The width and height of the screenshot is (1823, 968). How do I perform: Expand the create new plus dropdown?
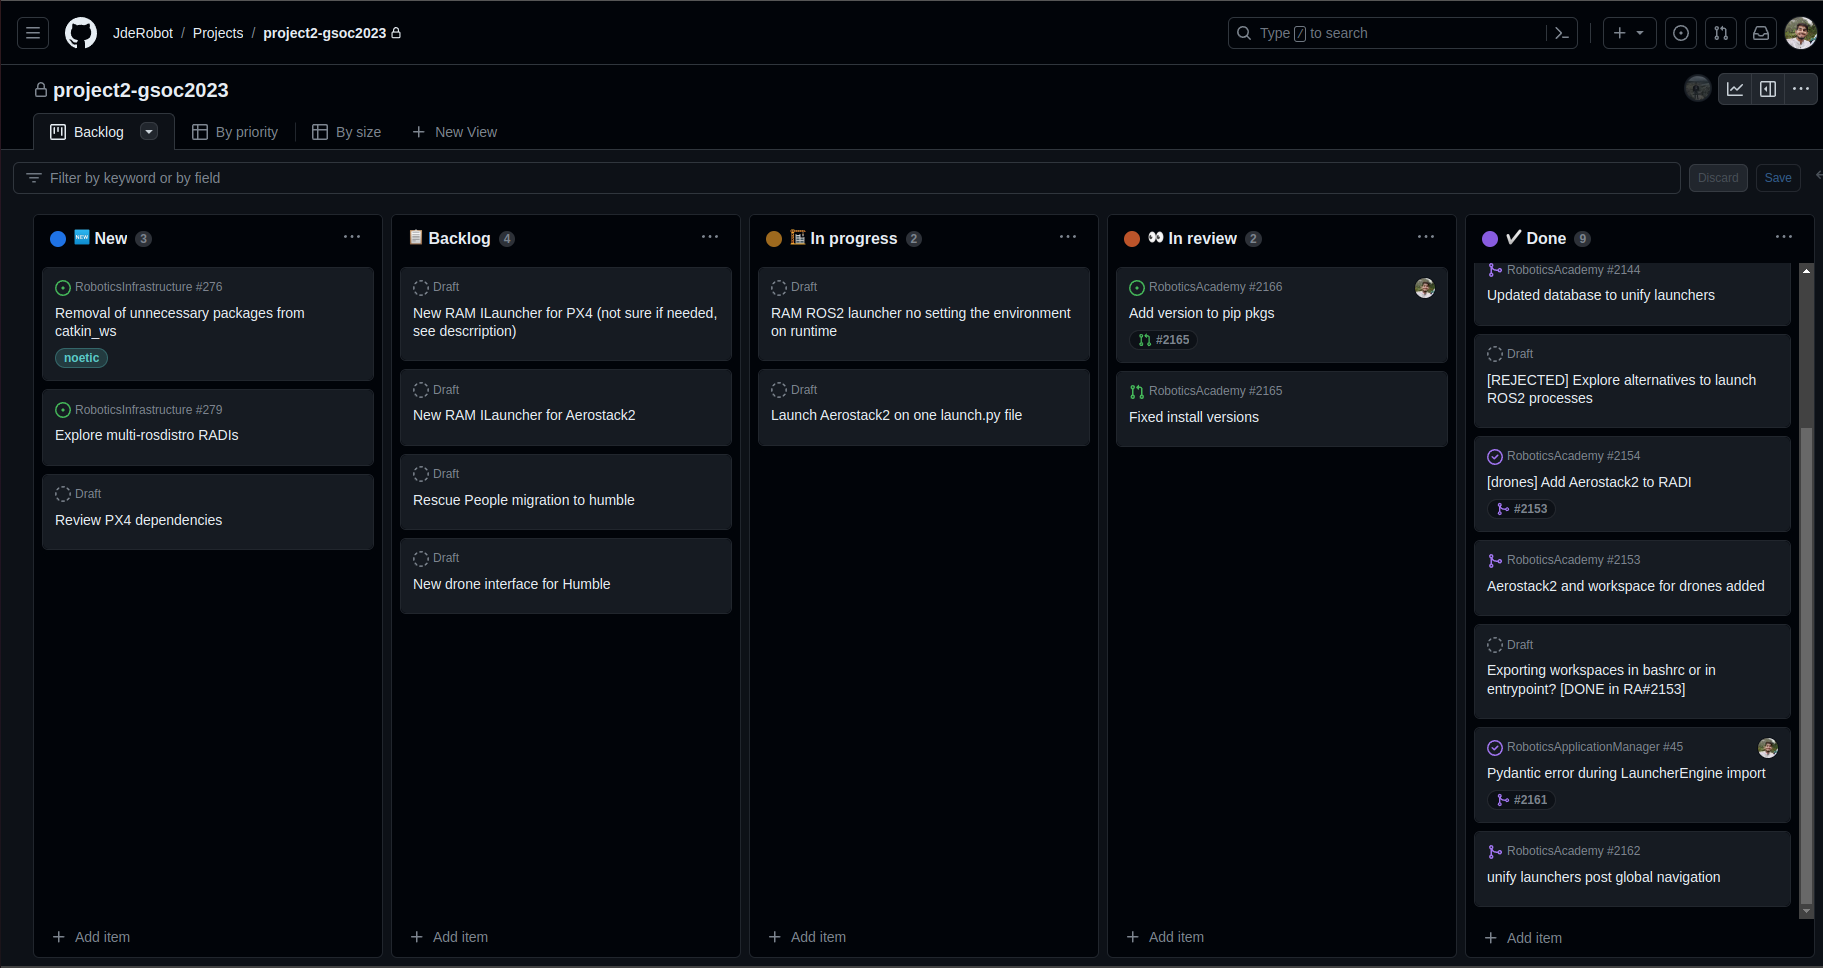point(1629,33)
